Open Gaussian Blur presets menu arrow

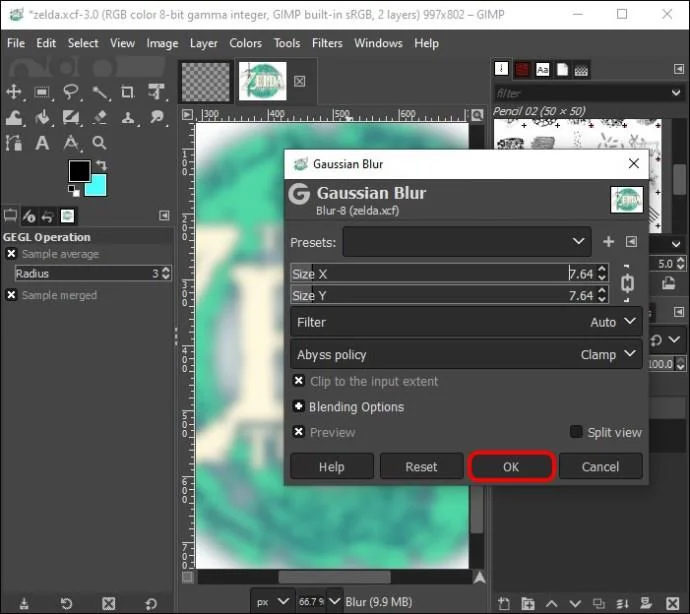click(x=631, y=242)
